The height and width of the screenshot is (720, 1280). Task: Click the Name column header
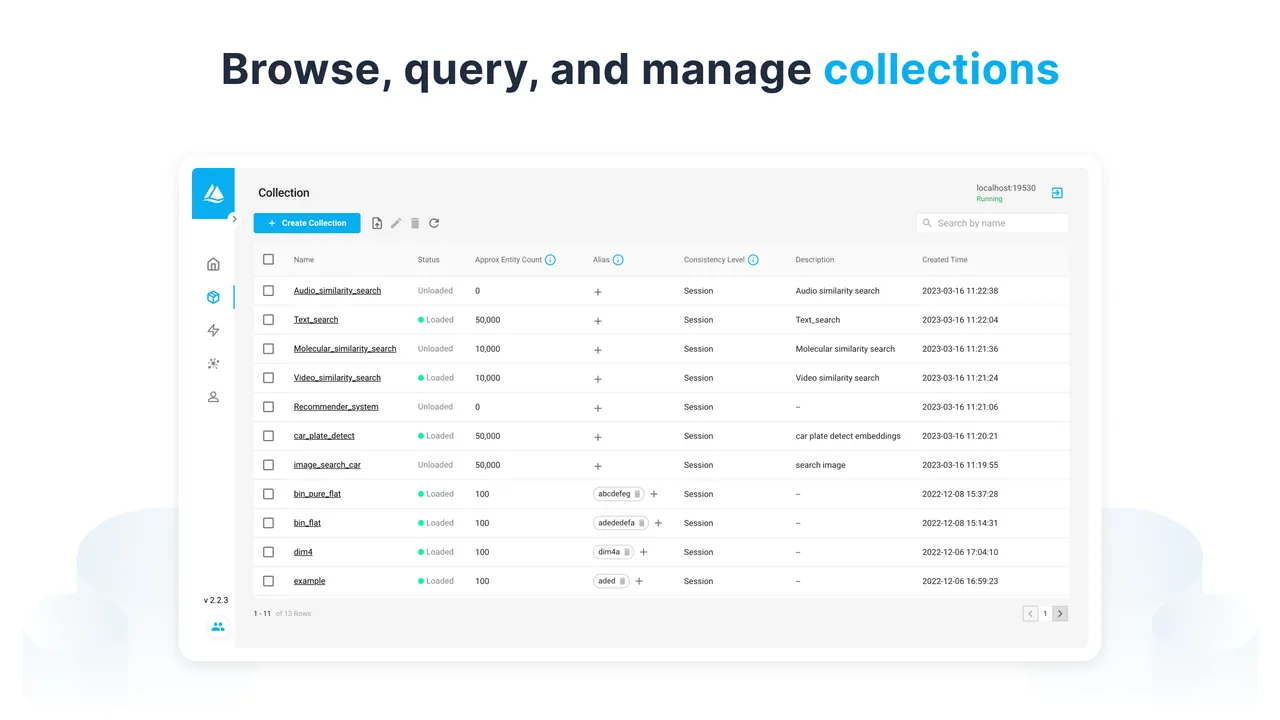coord(304,260)
